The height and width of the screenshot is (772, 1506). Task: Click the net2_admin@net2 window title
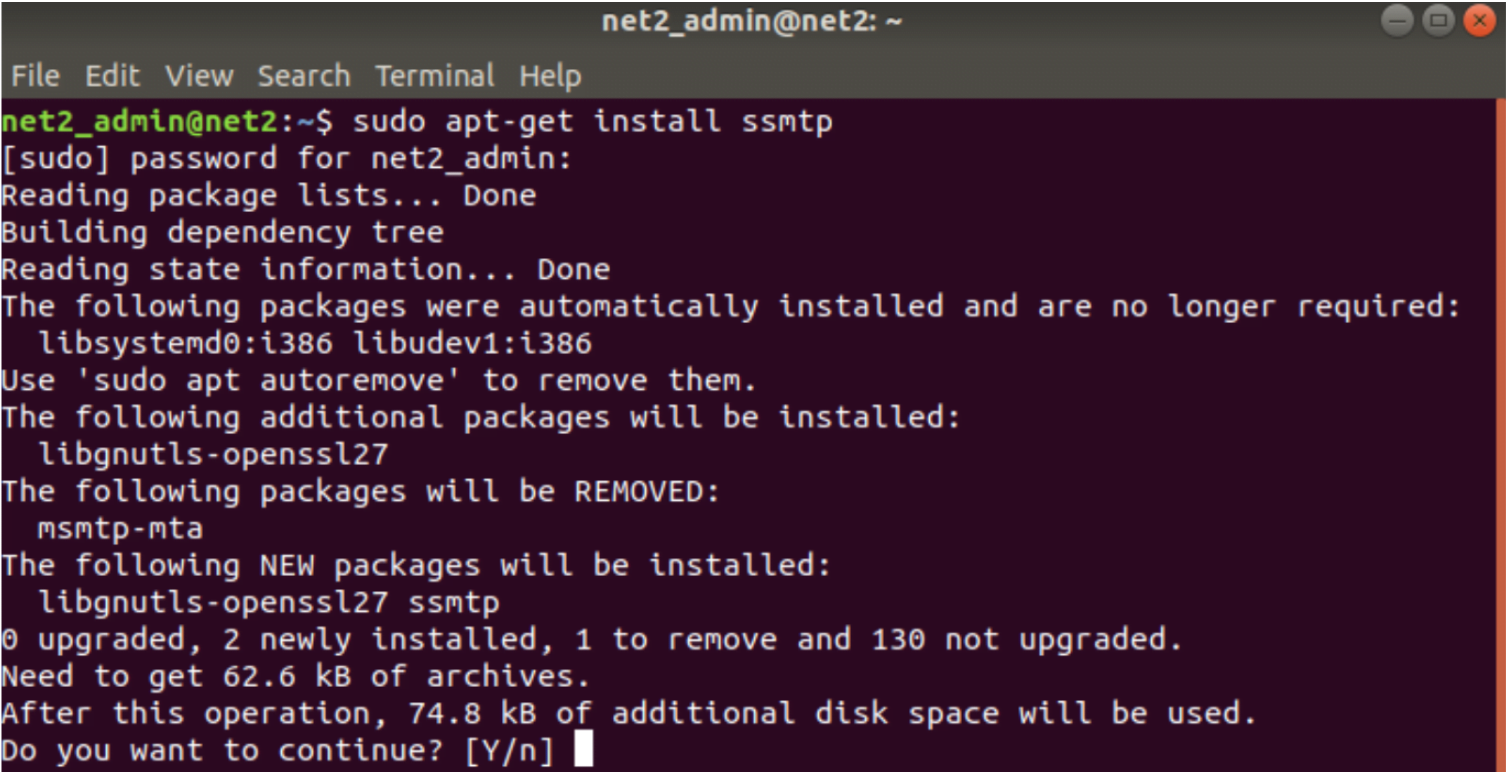point(752,21)
